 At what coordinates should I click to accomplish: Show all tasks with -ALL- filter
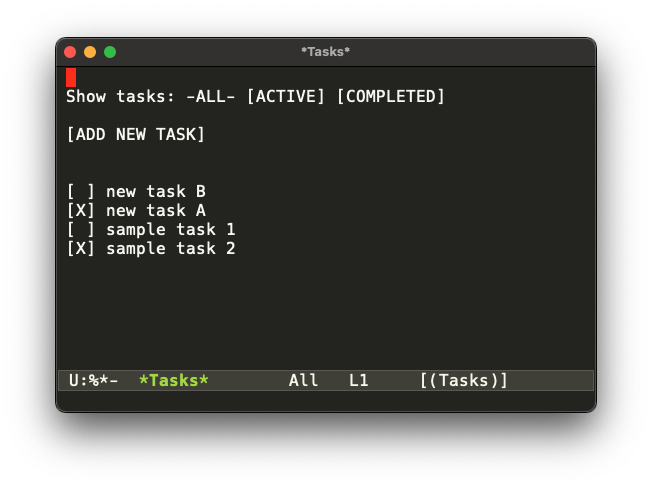tap(210, 97)
